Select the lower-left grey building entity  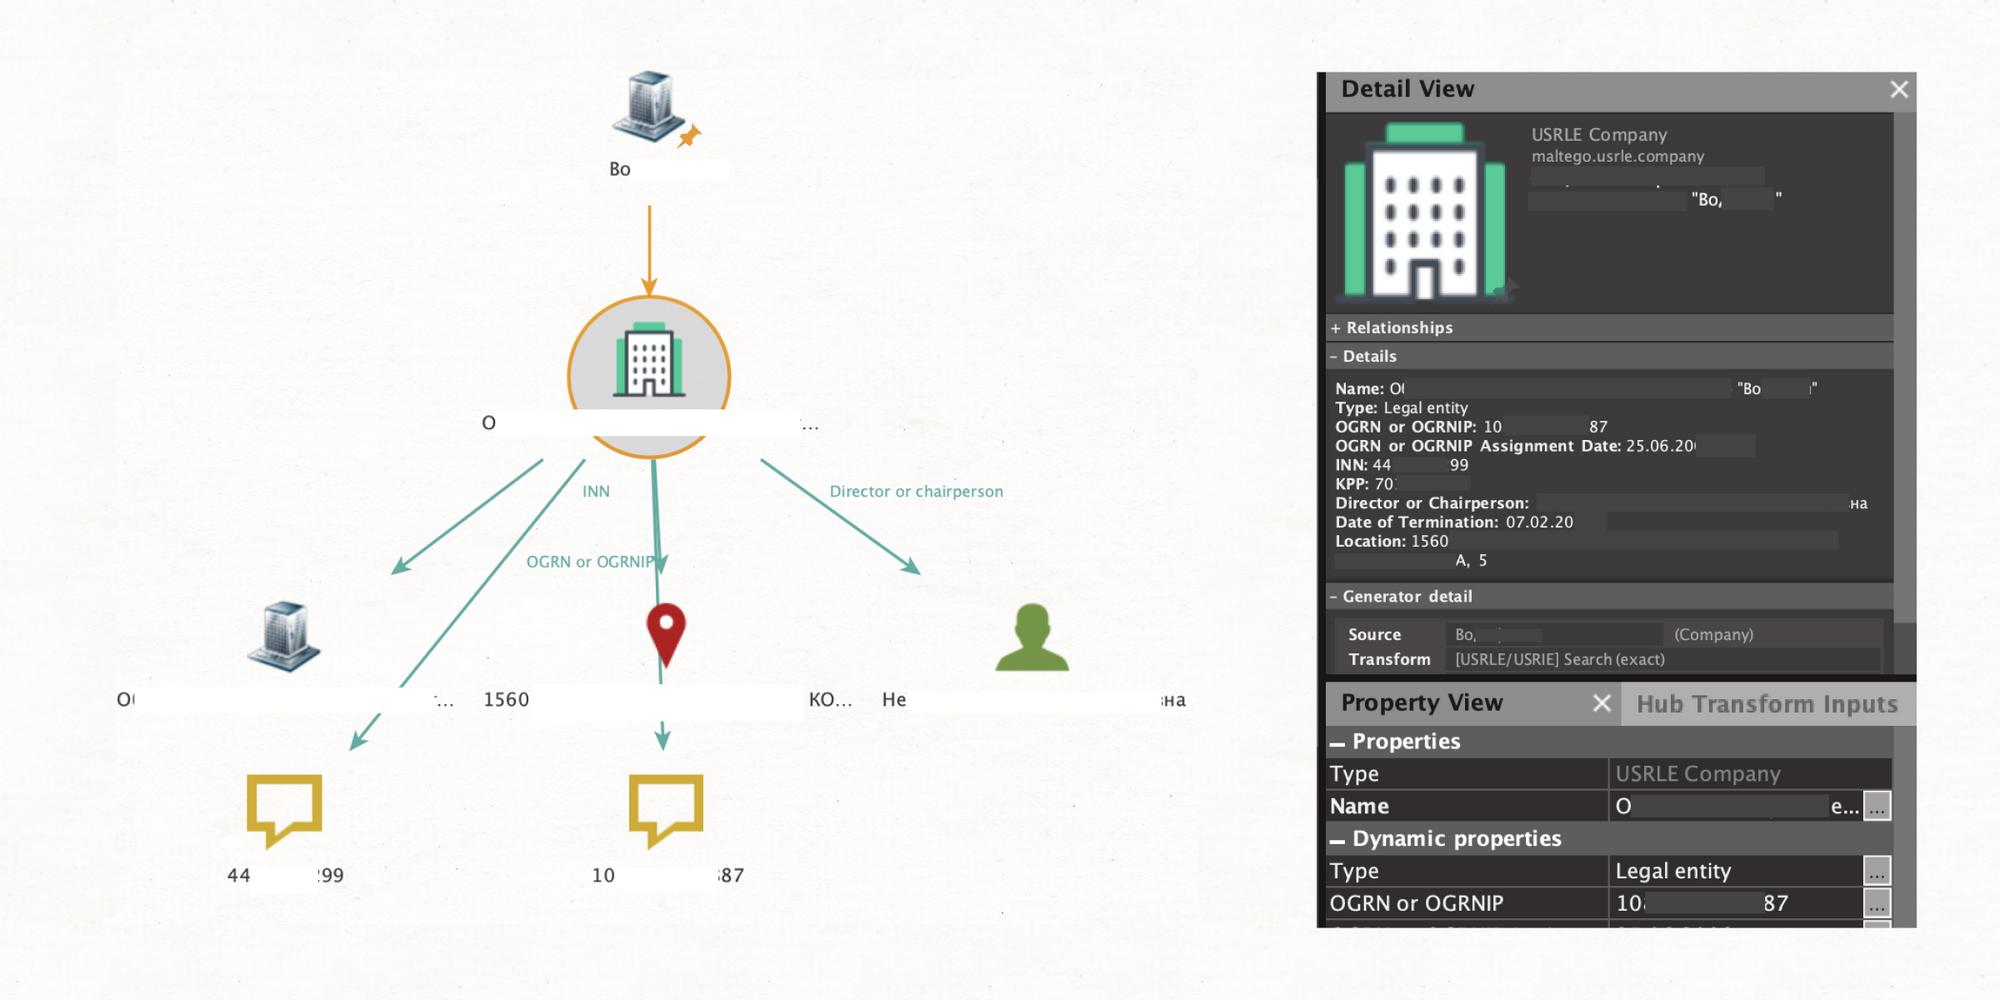[284, 636]
